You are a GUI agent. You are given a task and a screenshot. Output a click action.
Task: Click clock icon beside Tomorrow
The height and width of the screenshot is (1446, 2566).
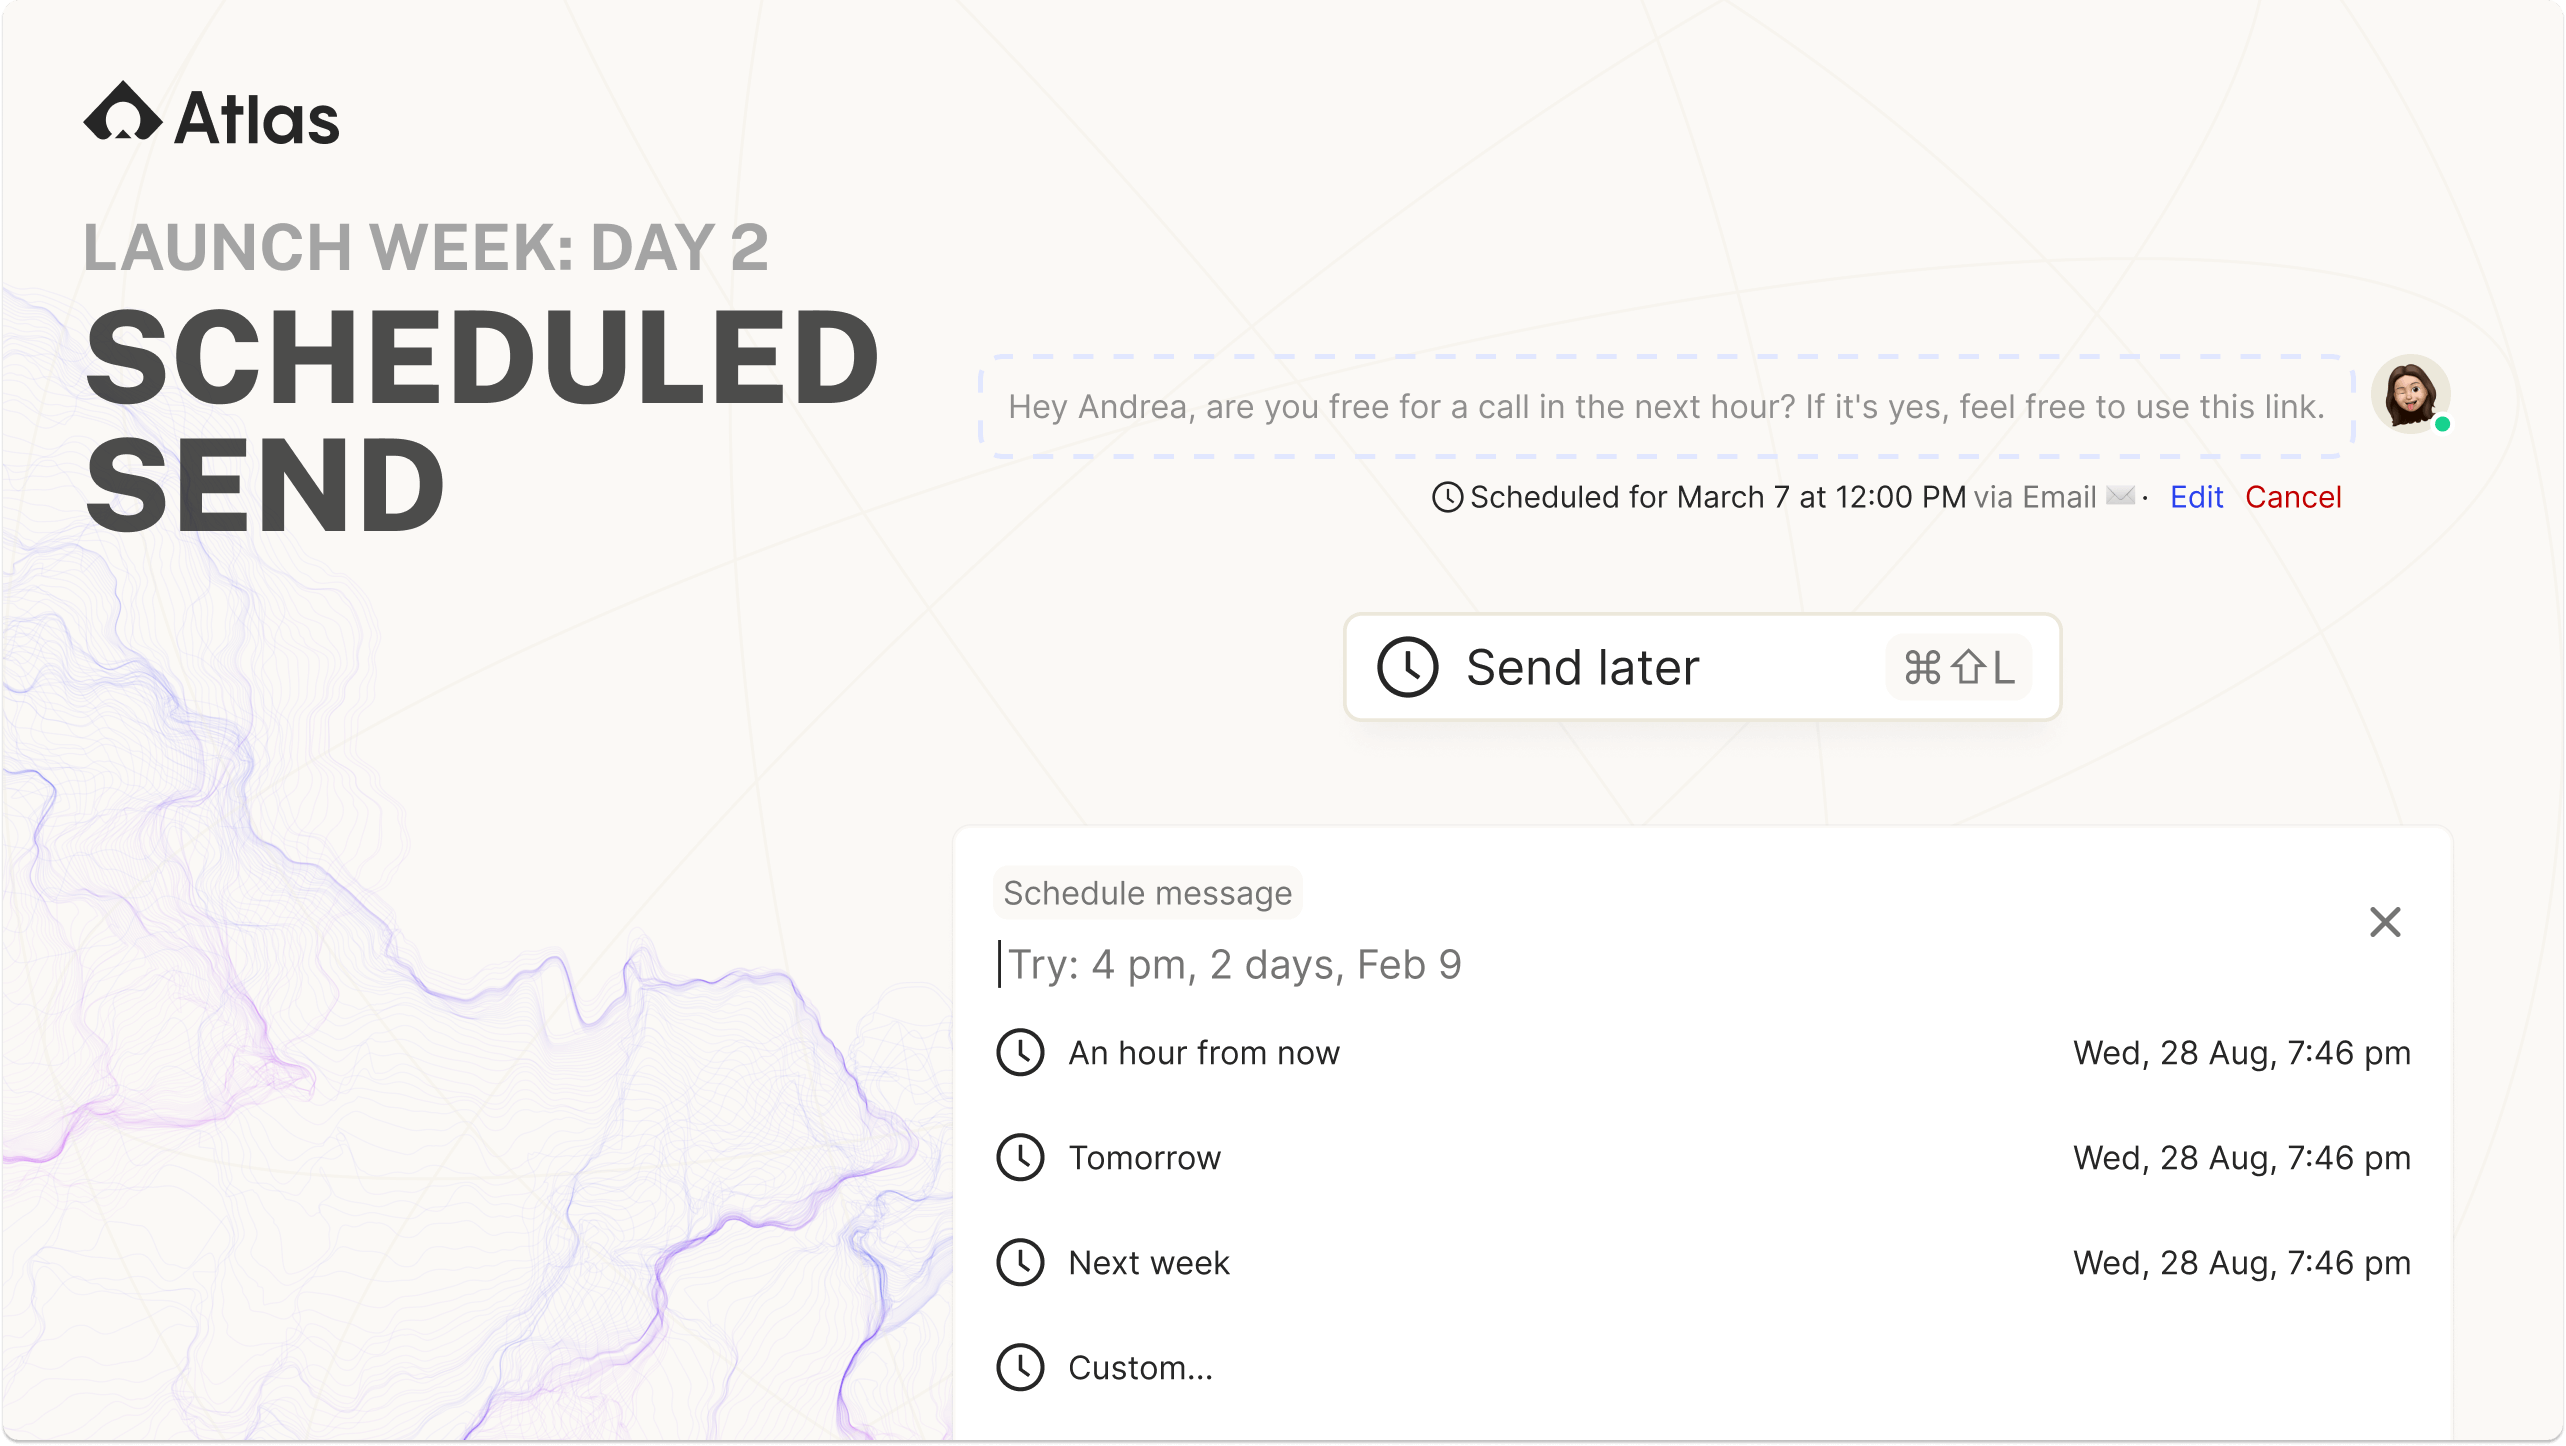pyautogui.click(x=1020, y=1158)
